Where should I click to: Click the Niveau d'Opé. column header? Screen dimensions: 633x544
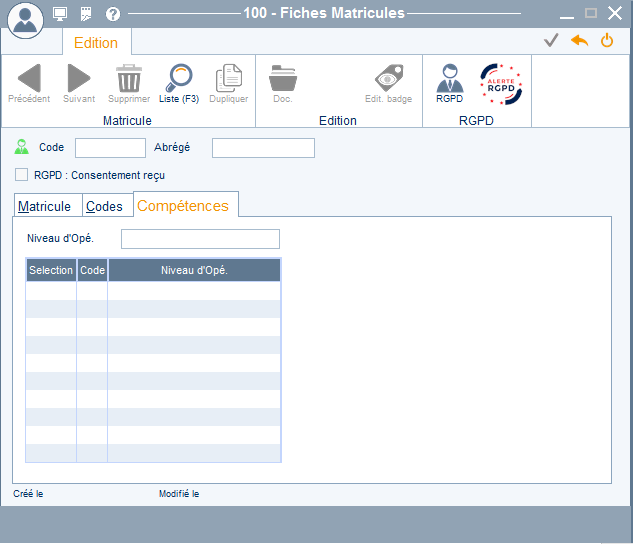[194, 270]
